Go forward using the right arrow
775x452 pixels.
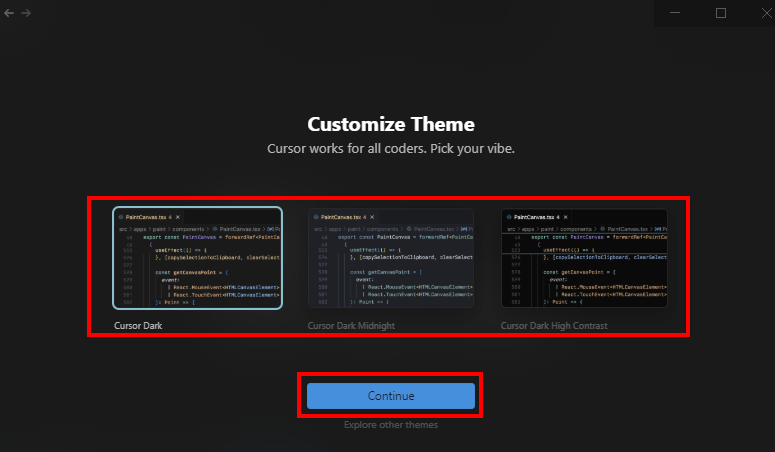click(x=26, y=13)
